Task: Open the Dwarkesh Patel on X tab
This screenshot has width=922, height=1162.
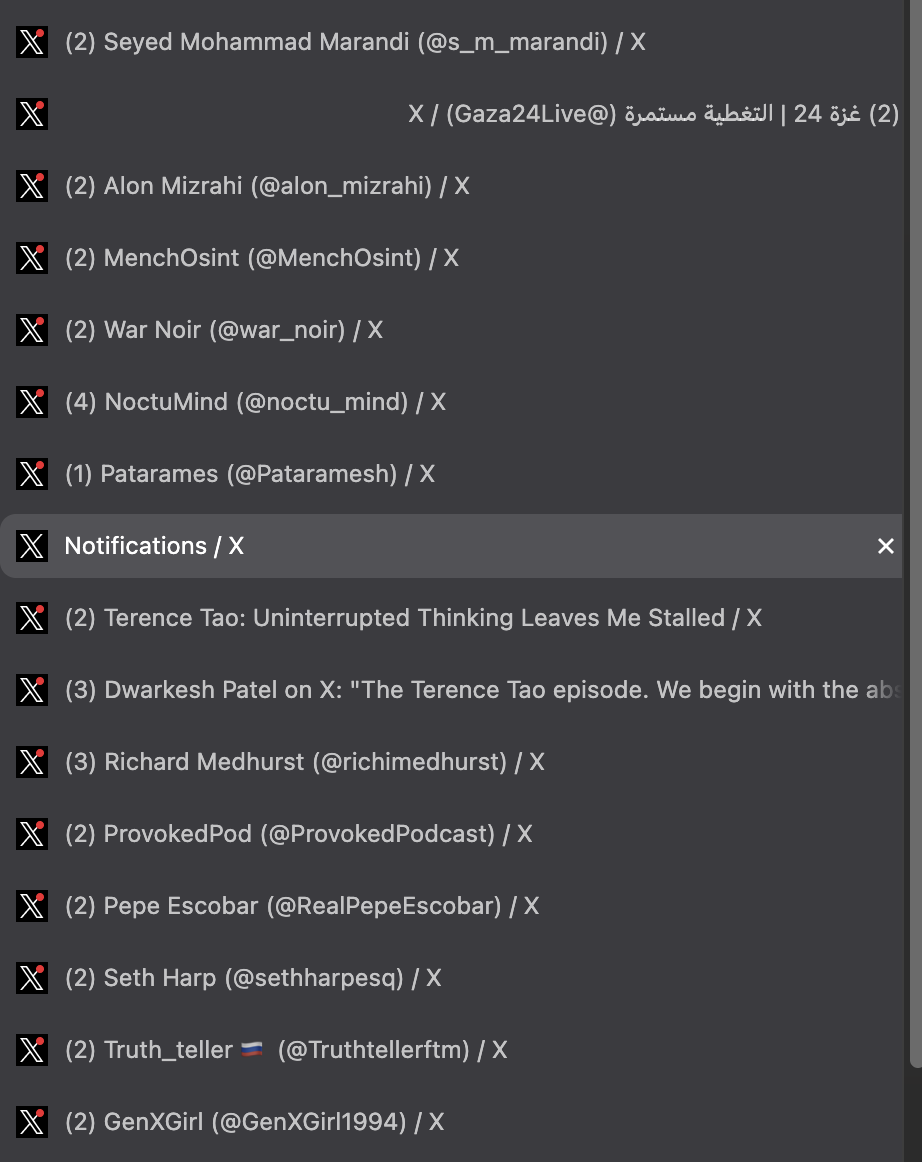Action: point(480,690)
